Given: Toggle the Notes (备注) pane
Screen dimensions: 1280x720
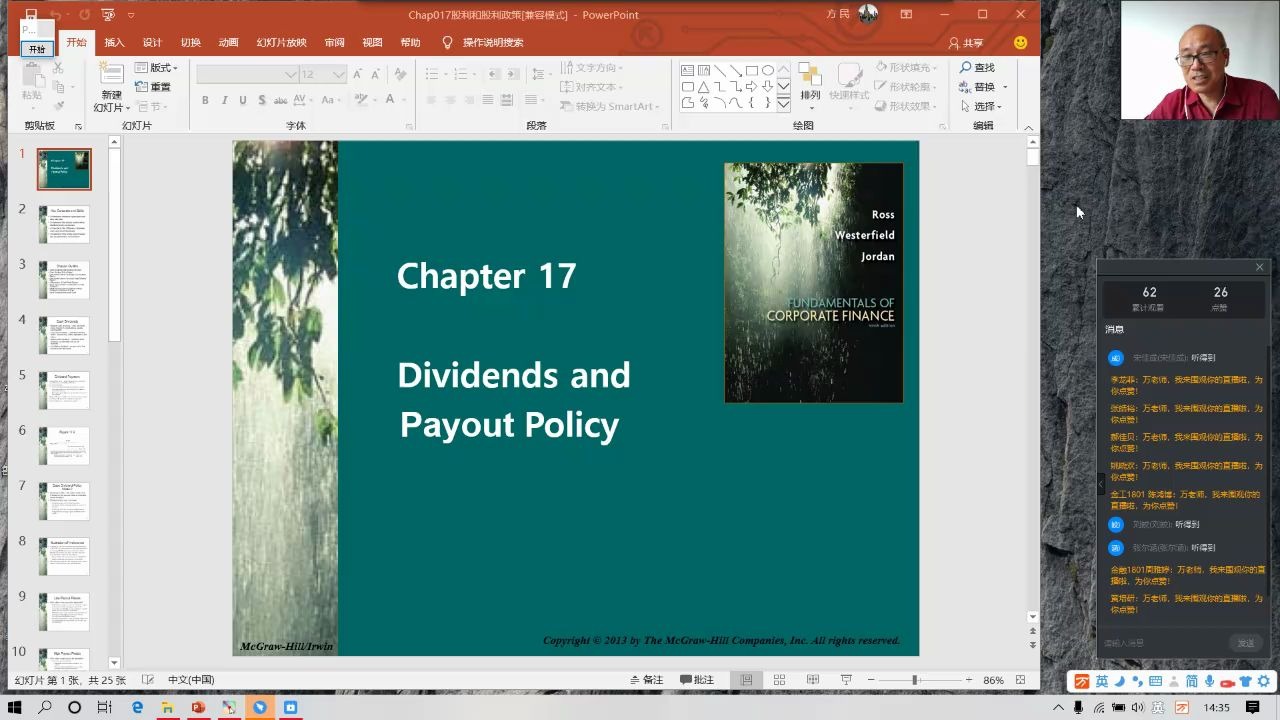Looking at the screenshot, I should (646, 680).
